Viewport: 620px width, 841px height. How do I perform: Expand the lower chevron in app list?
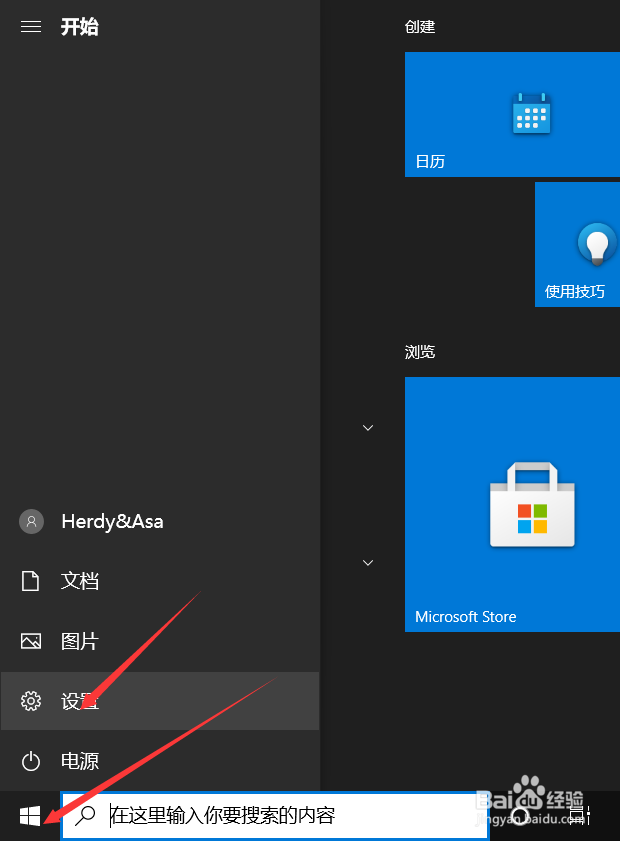click(368, 563)
